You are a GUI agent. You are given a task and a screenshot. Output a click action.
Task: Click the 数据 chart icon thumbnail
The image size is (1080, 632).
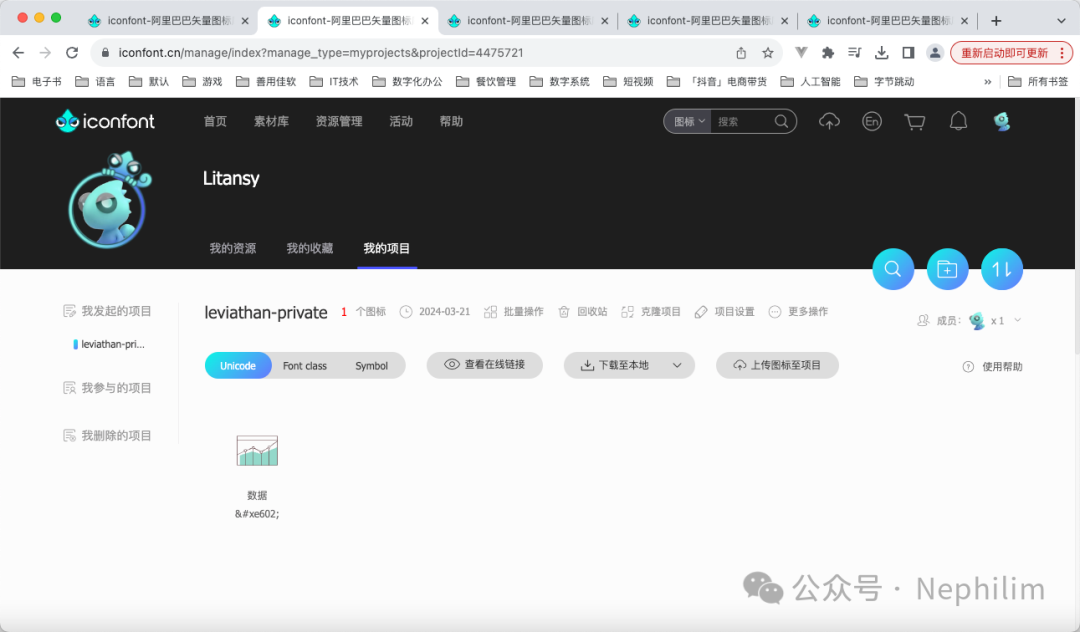[257, 450]
